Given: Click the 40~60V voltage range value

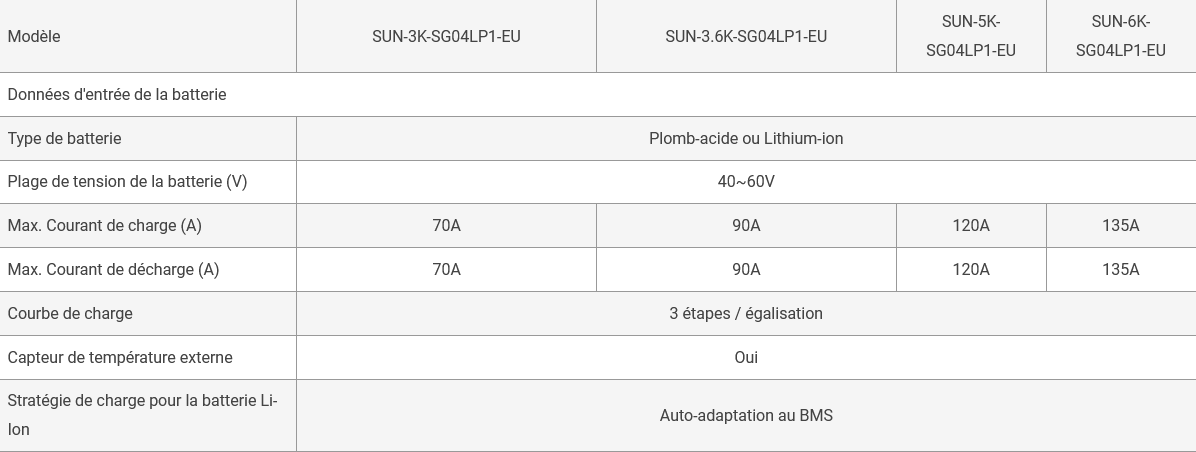Looking at the screenshot, I should point(746,182).
